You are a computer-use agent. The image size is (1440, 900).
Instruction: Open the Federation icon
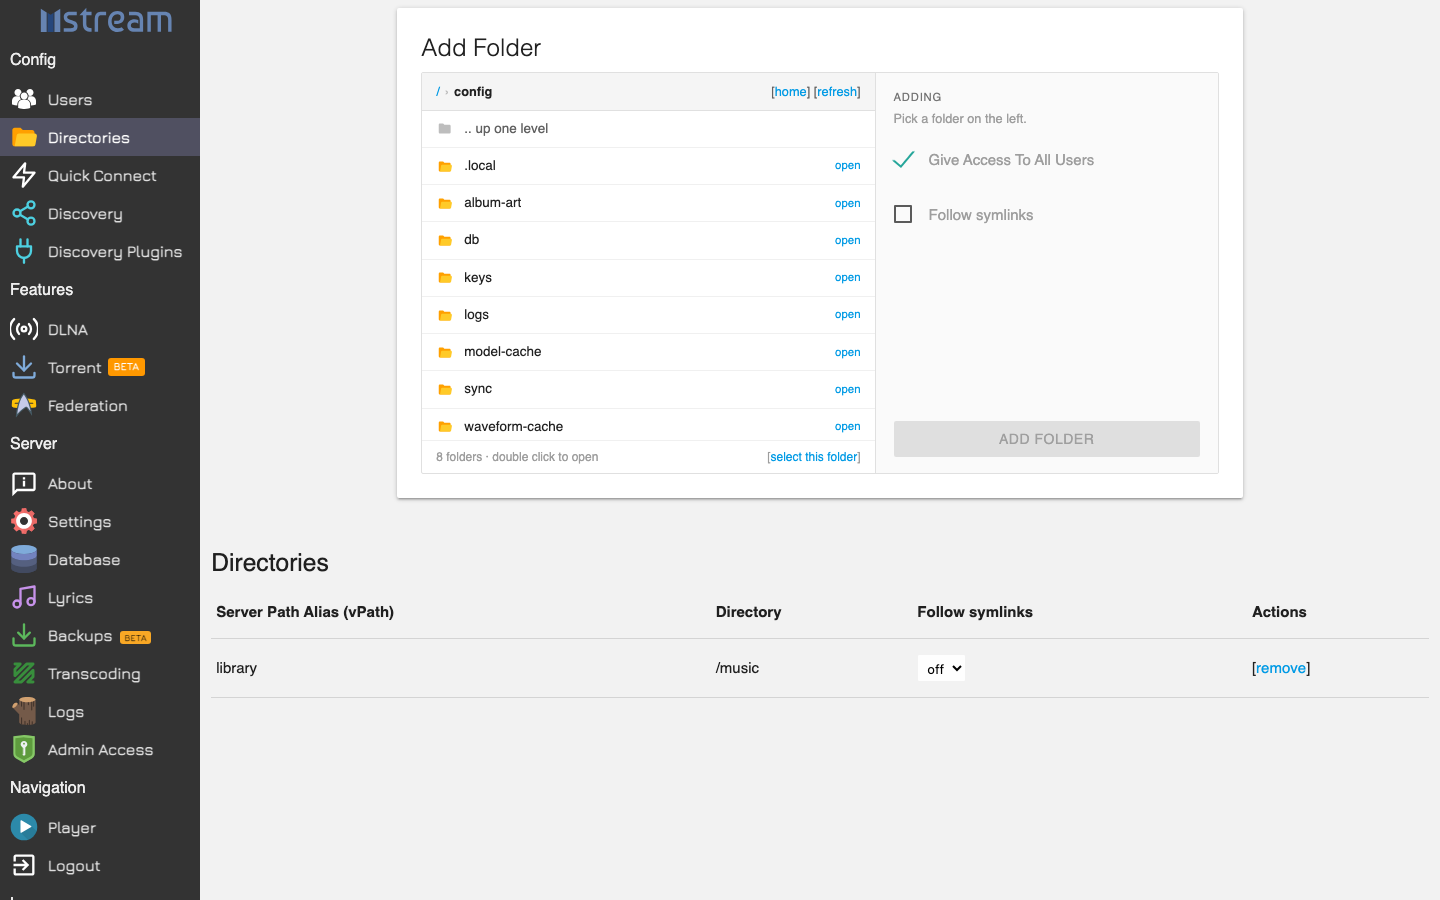tap(24, 405)
